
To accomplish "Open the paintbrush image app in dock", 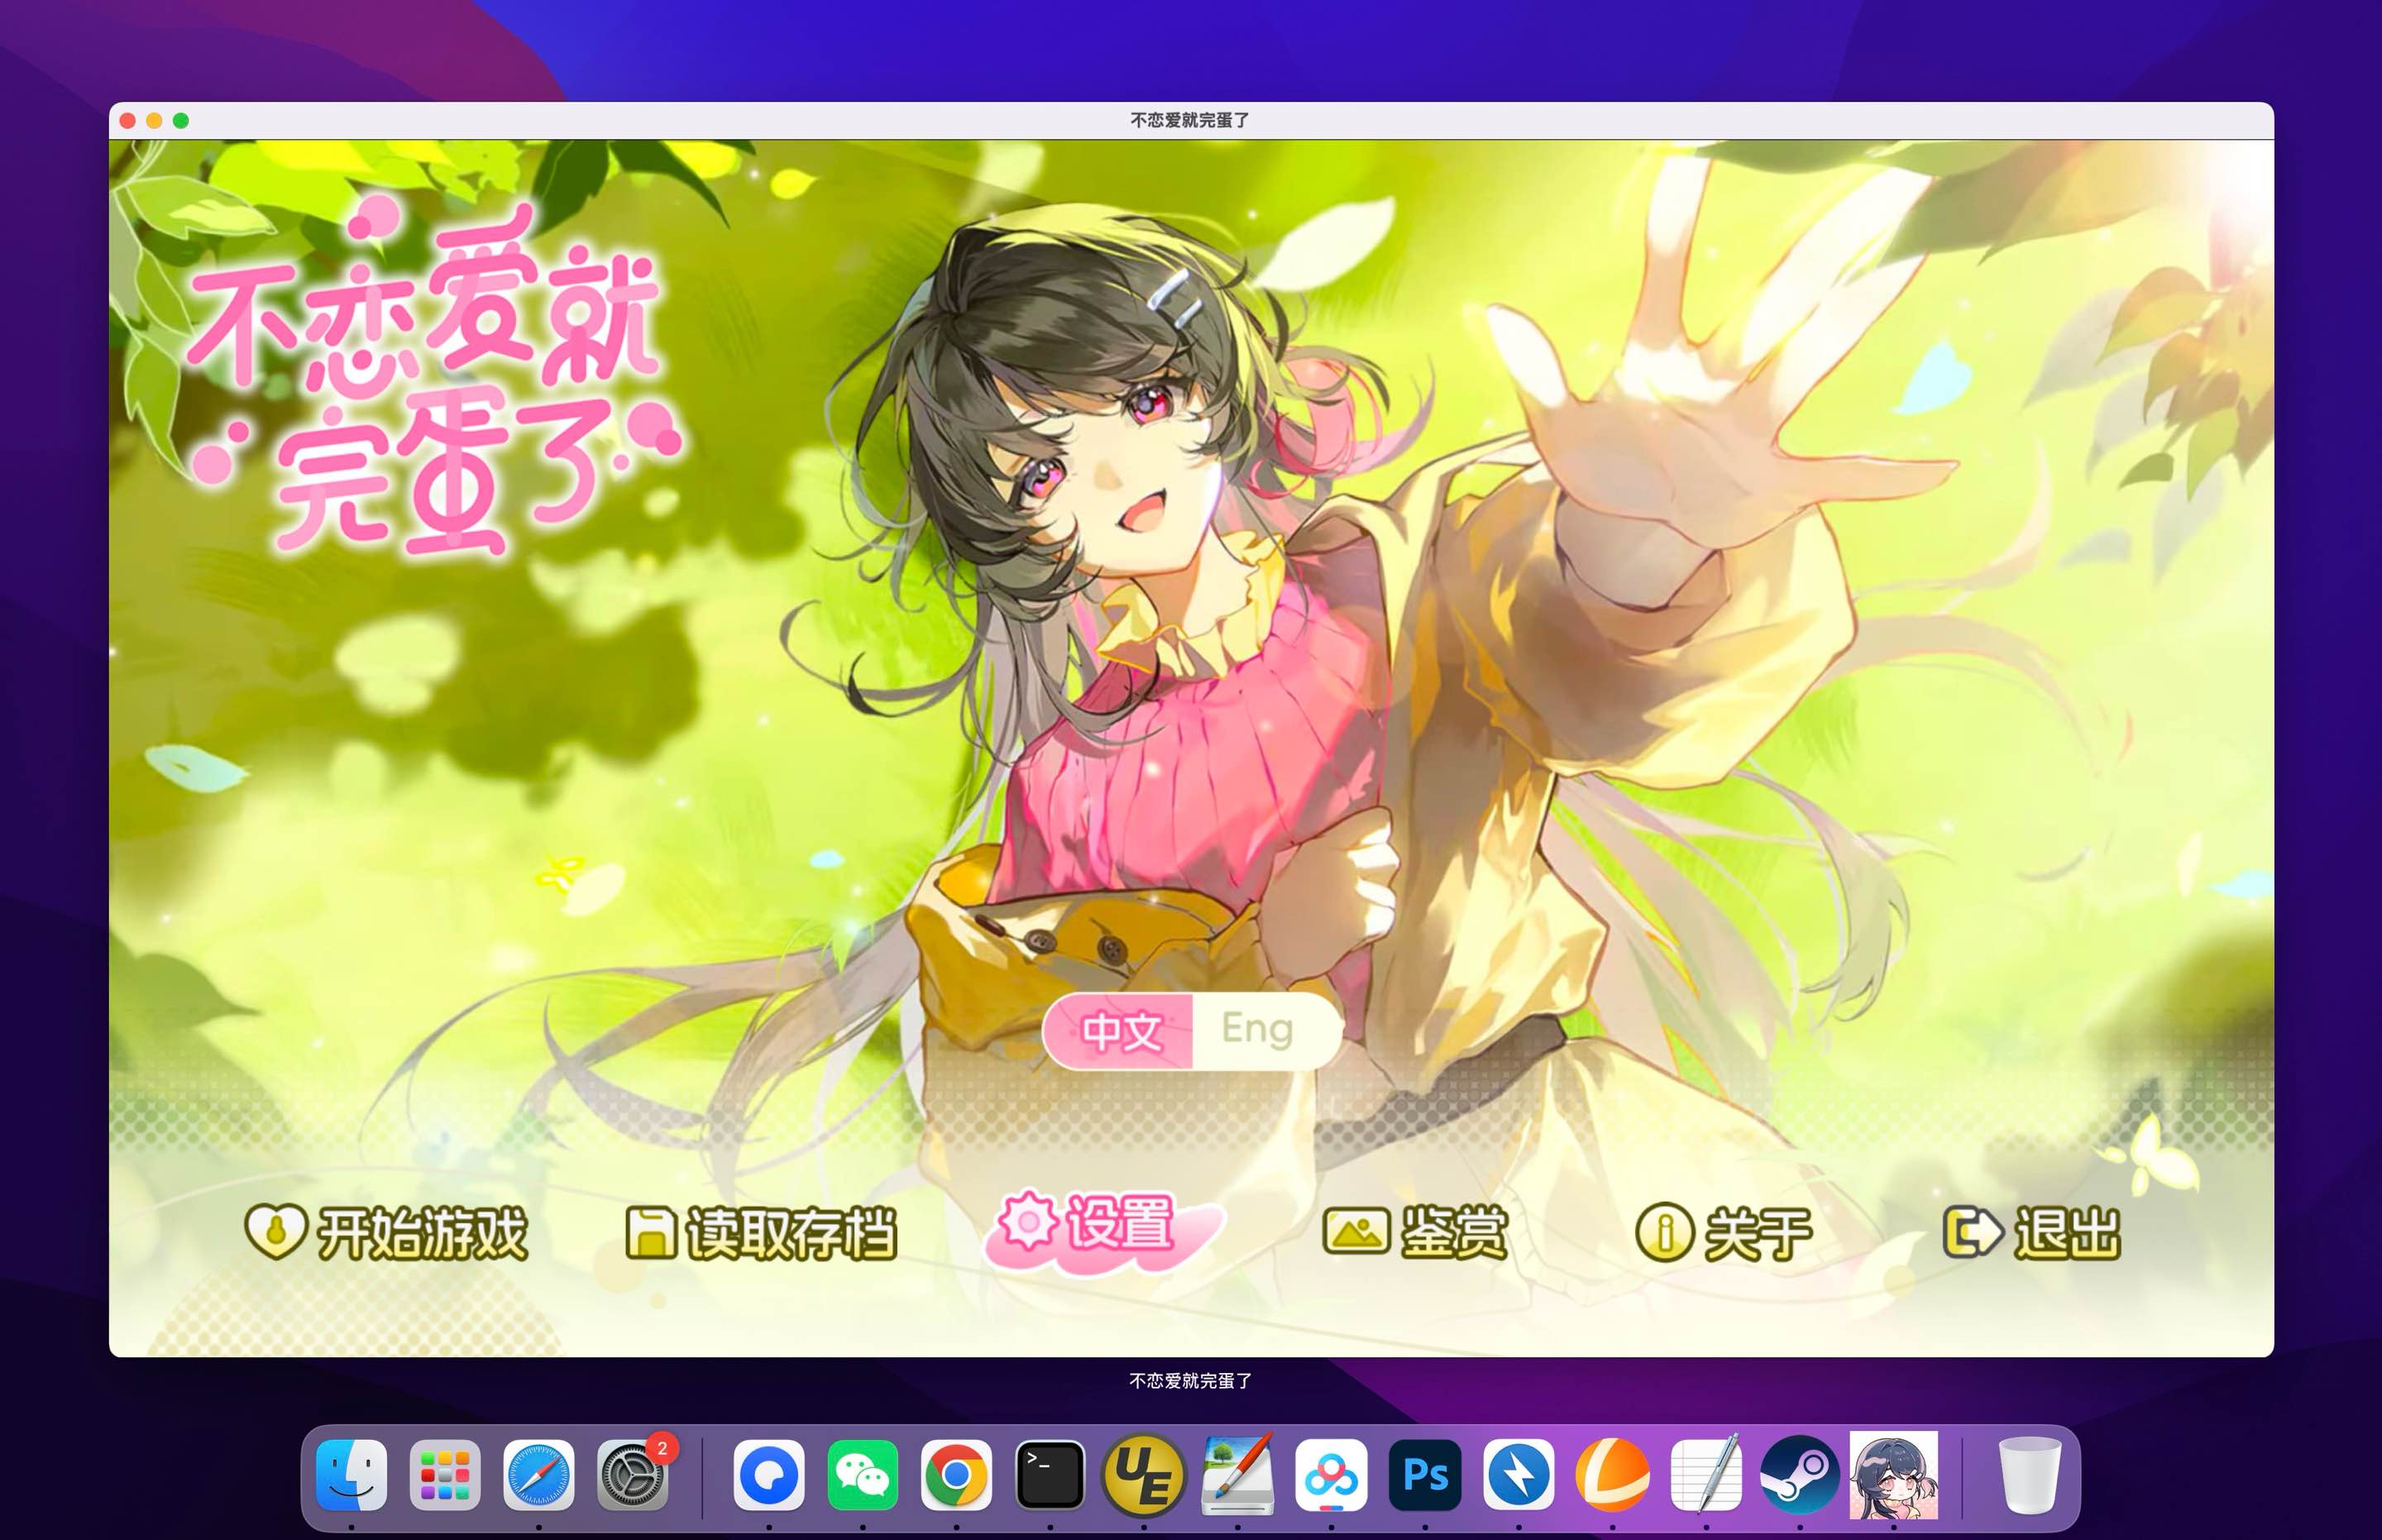I will [1237, 1475].
